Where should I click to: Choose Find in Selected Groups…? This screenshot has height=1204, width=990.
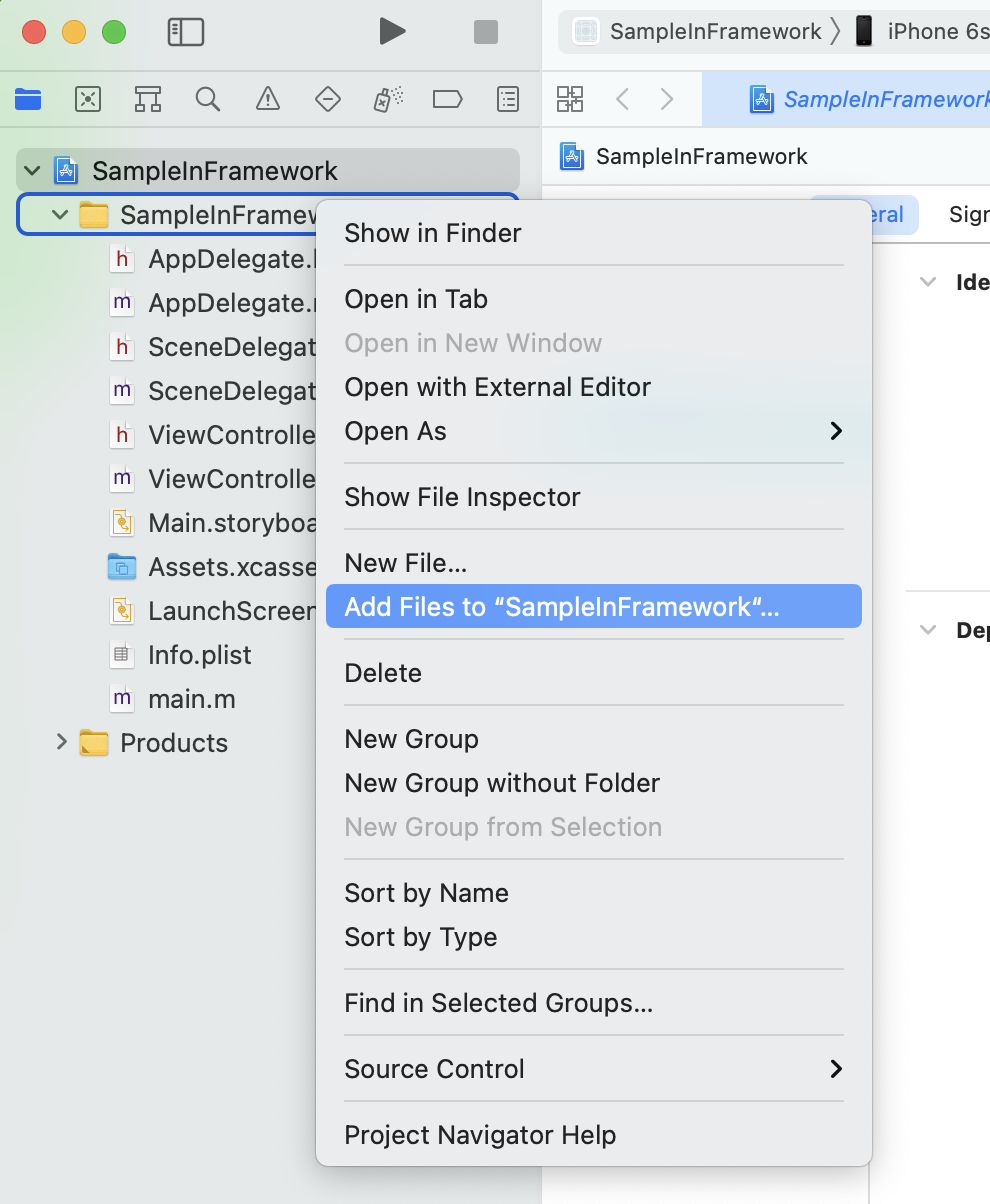pos(594,1003)
